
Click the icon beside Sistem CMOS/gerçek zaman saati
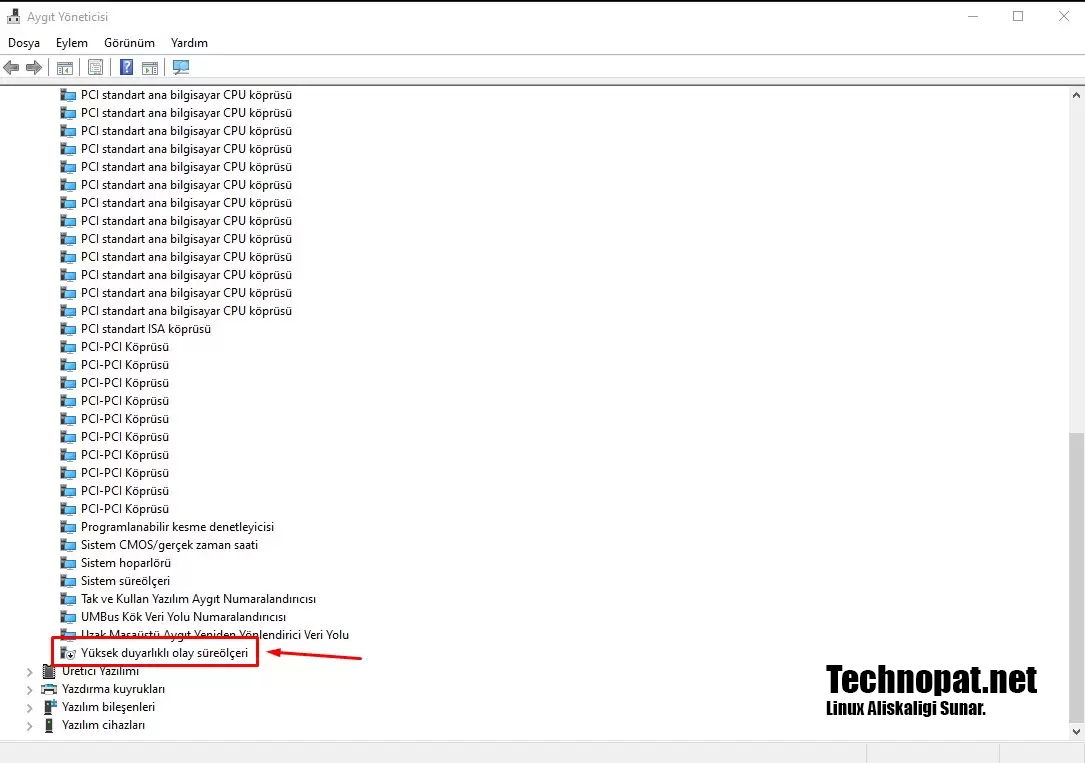point(68,545)
